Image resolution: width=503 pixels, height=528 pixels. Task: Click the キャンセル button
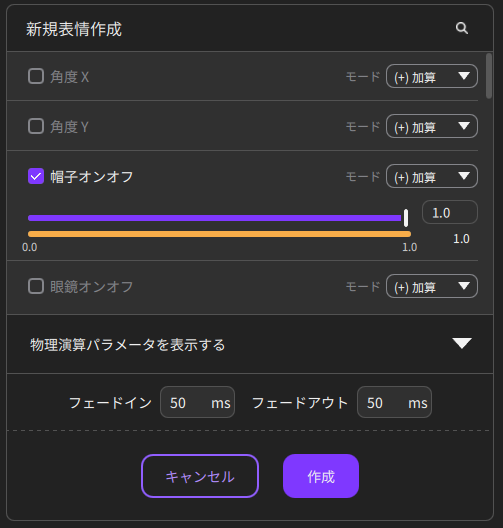(200, 476)
